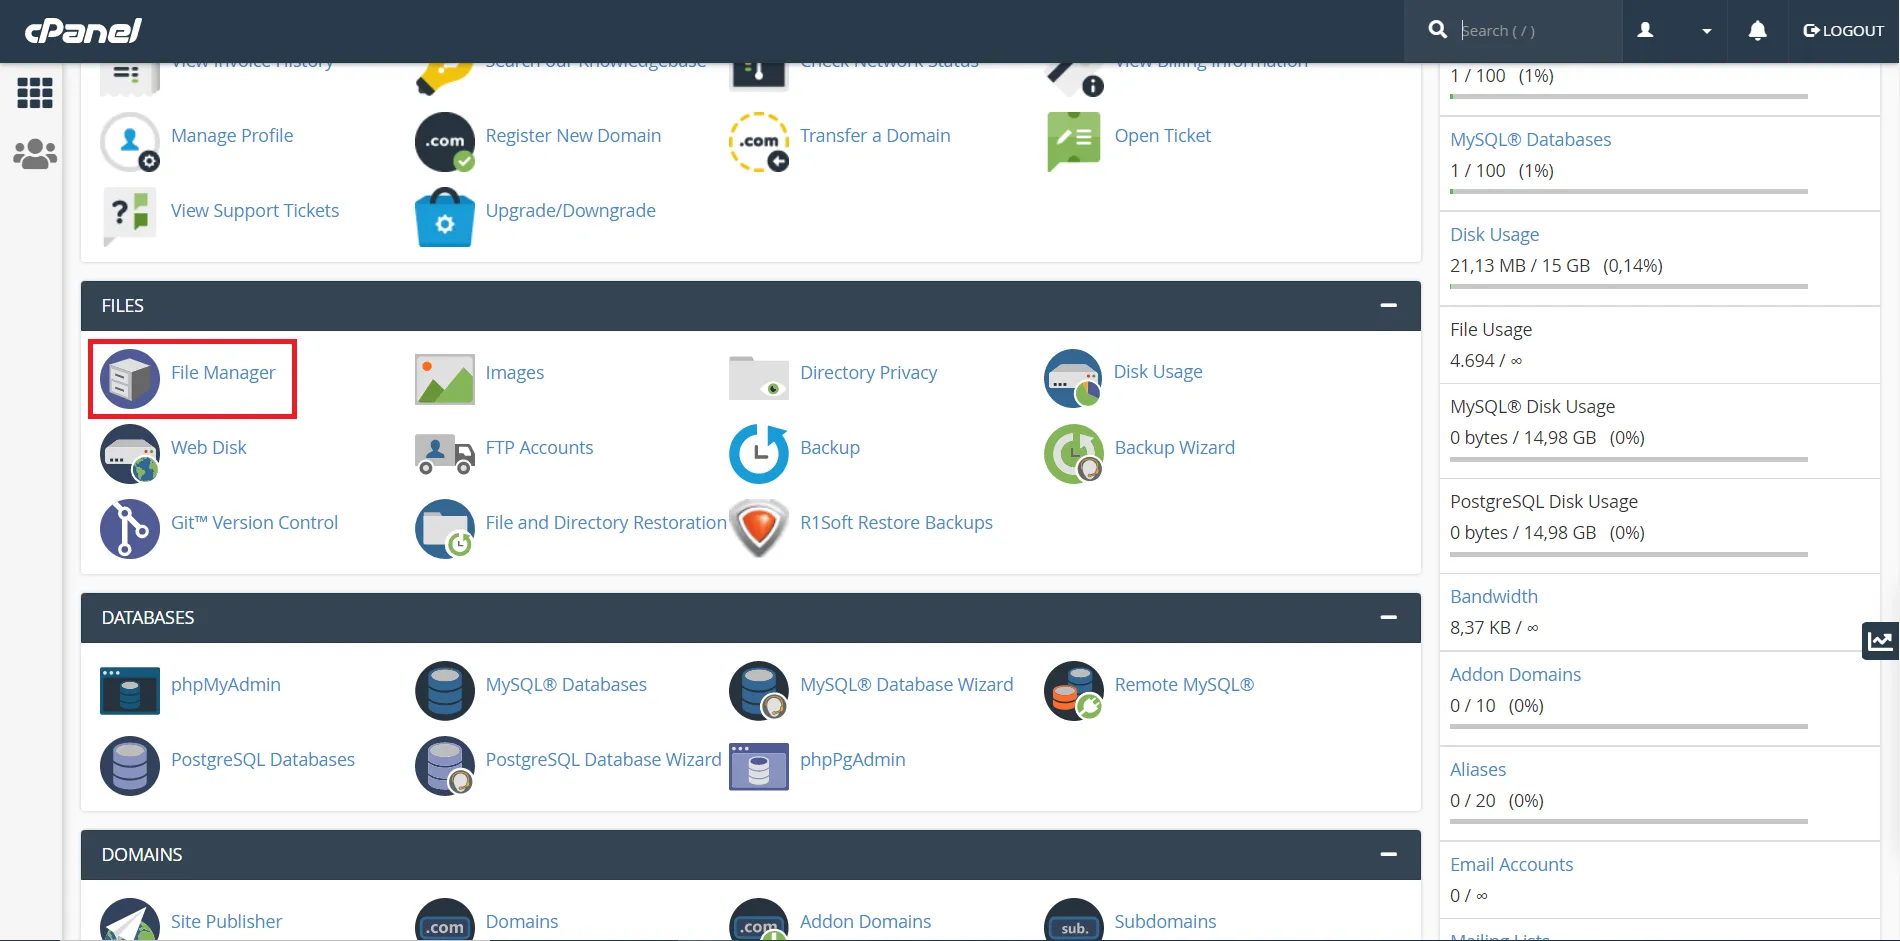Open the Images icon
The height and width of the screenshot is (941, 1900).
[x=445, y=379]
